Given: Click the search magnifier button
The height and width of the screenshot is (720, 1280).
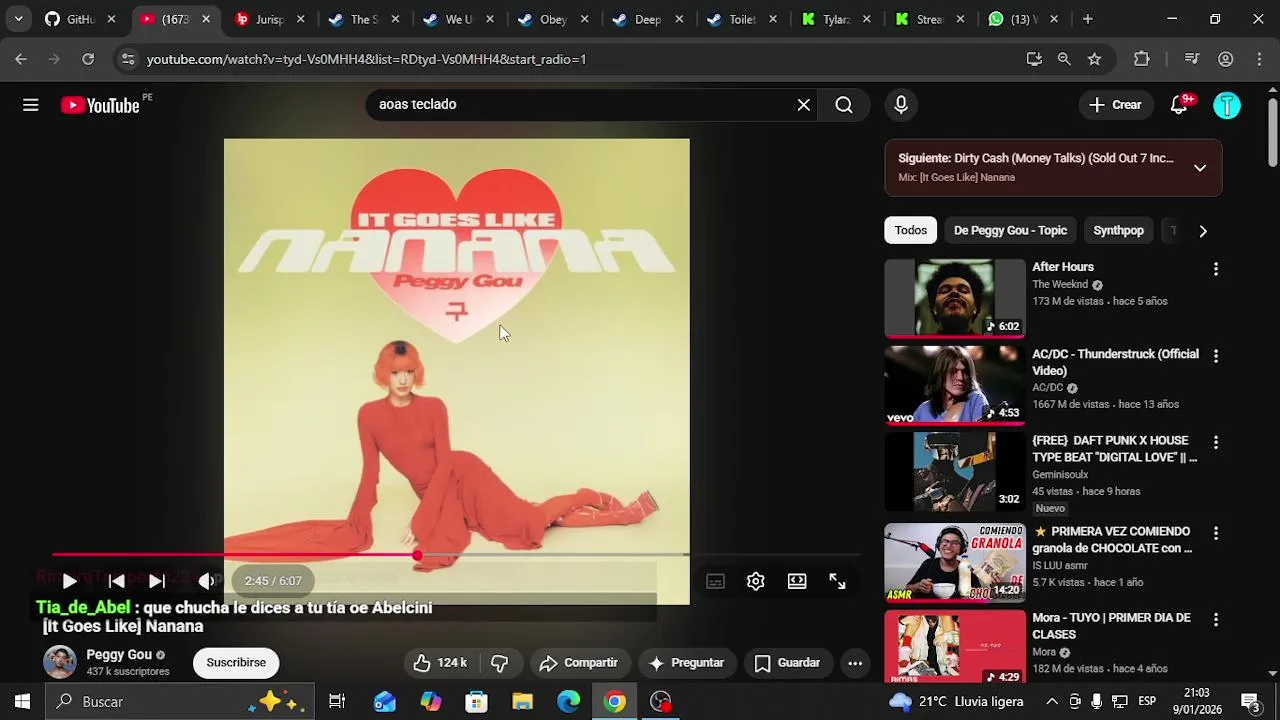Looking at the screenshot, I should tap(844, 105).
